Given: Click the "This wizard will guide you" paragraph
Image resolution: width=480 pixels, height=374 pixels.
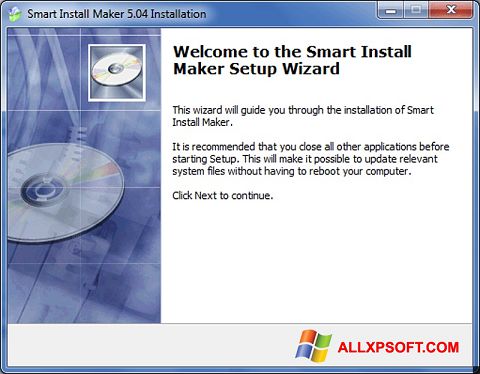Looking at the screenshot, I should click(303, 116).
